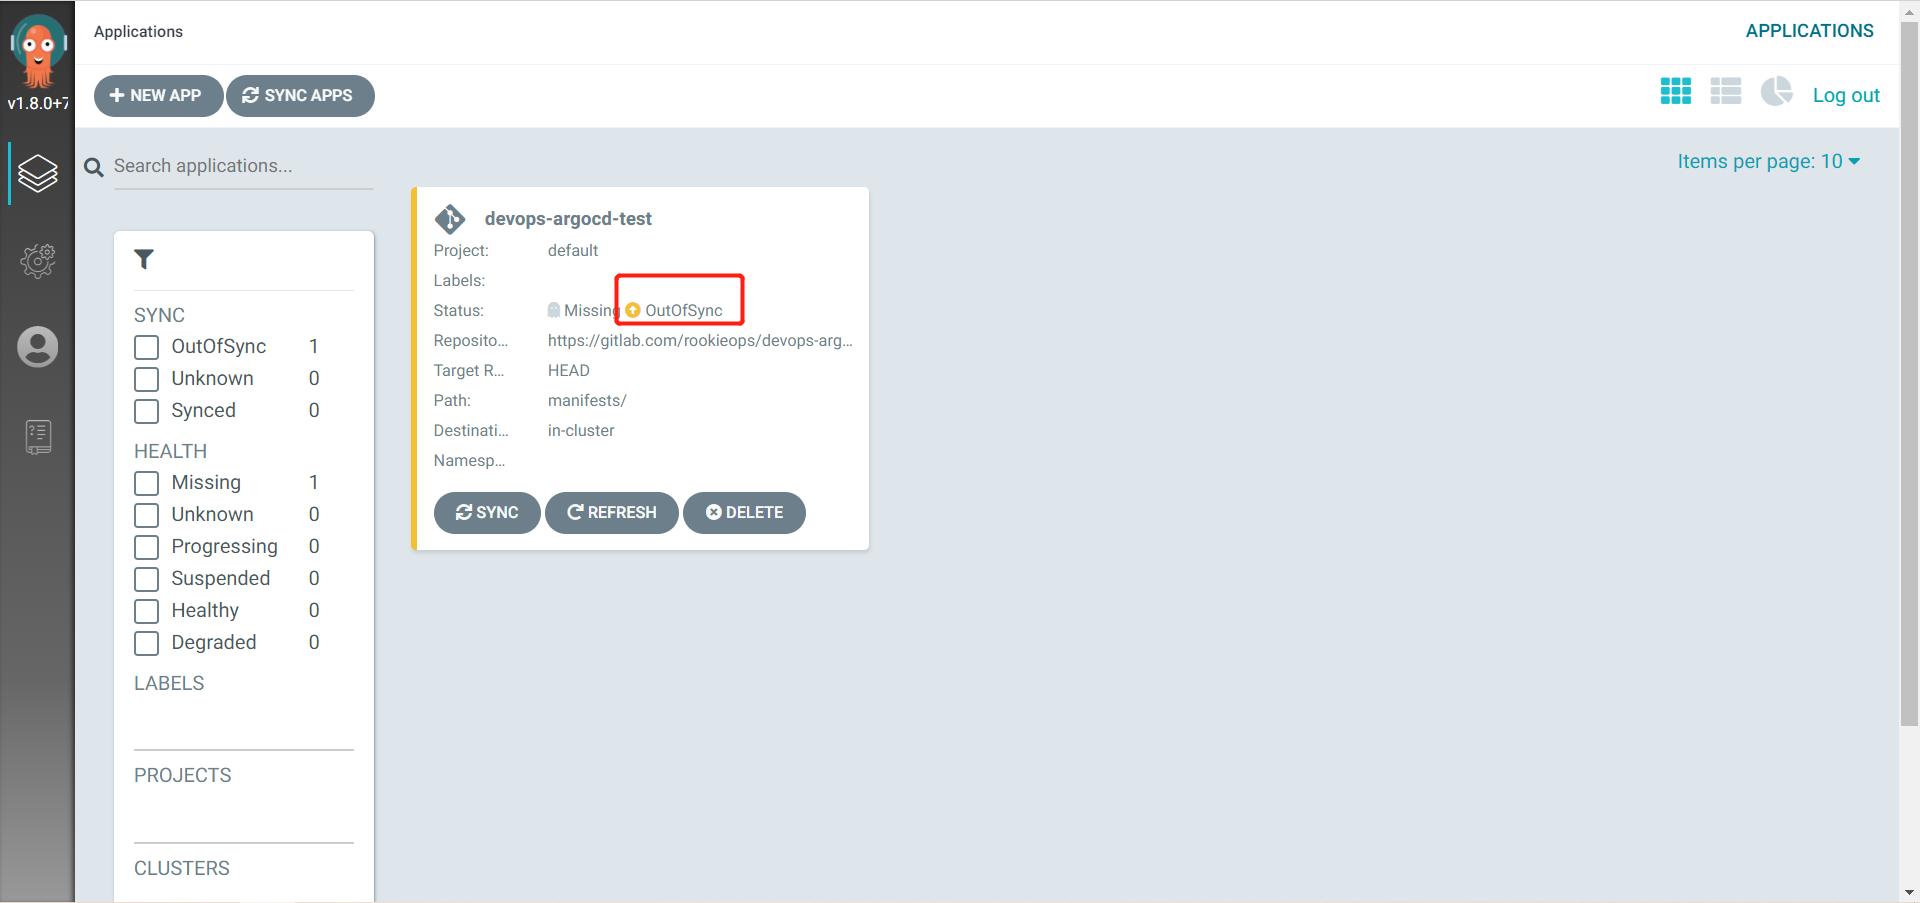
Task: Switch to tiles grid view
Action: tap(1676, 92)
